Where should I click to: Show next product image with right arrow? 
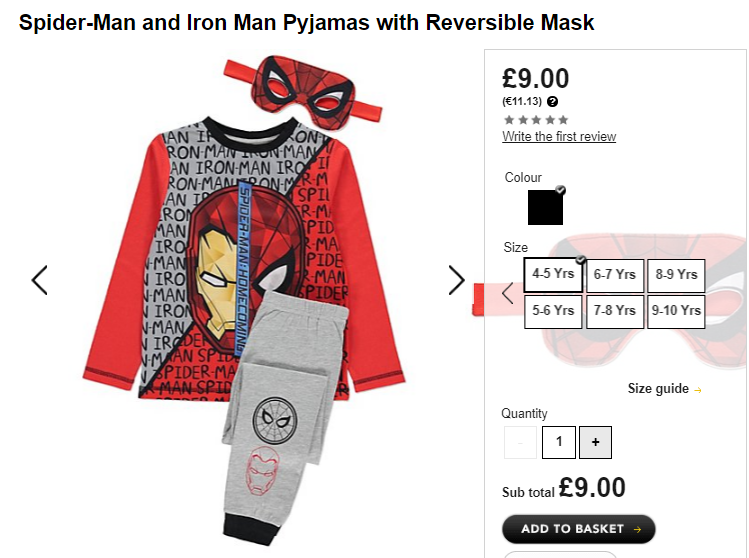pos(457,280)
